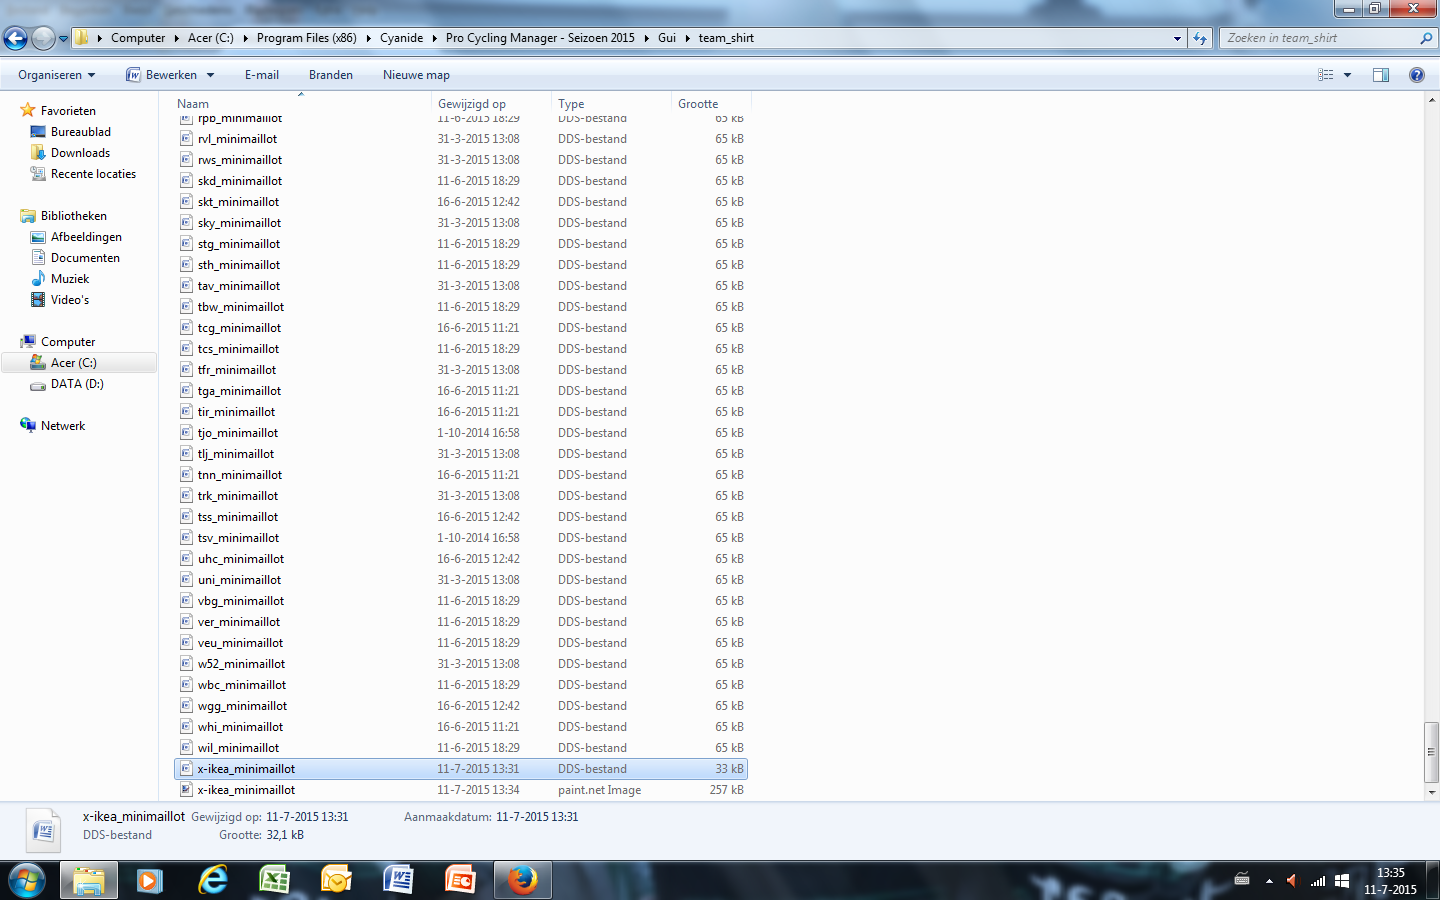Open the view options dropdown arrow

point(1347,75)
